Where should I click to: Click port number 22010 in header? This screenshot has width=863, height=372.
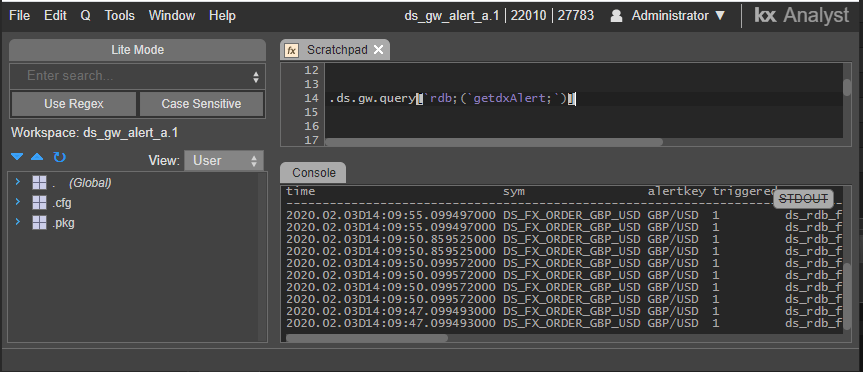(528, 16)
